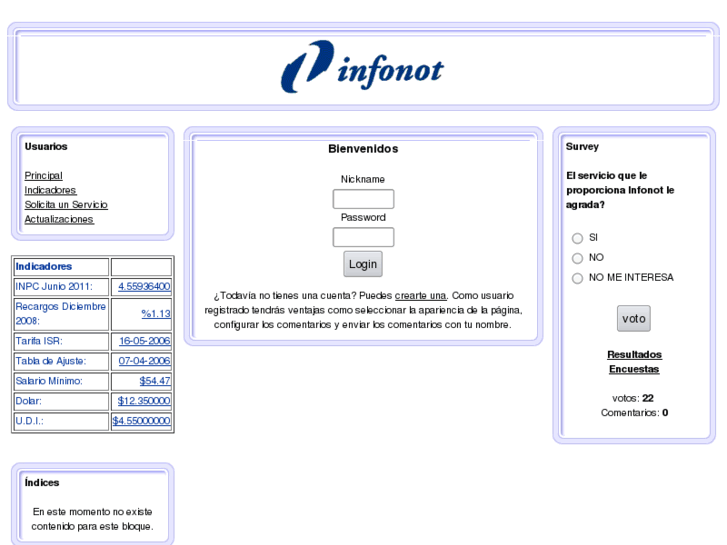The height and width of the screenshot is (545, 727).
Task: Open Tarifa ISR date 16-05-2006
Action: 145,341
